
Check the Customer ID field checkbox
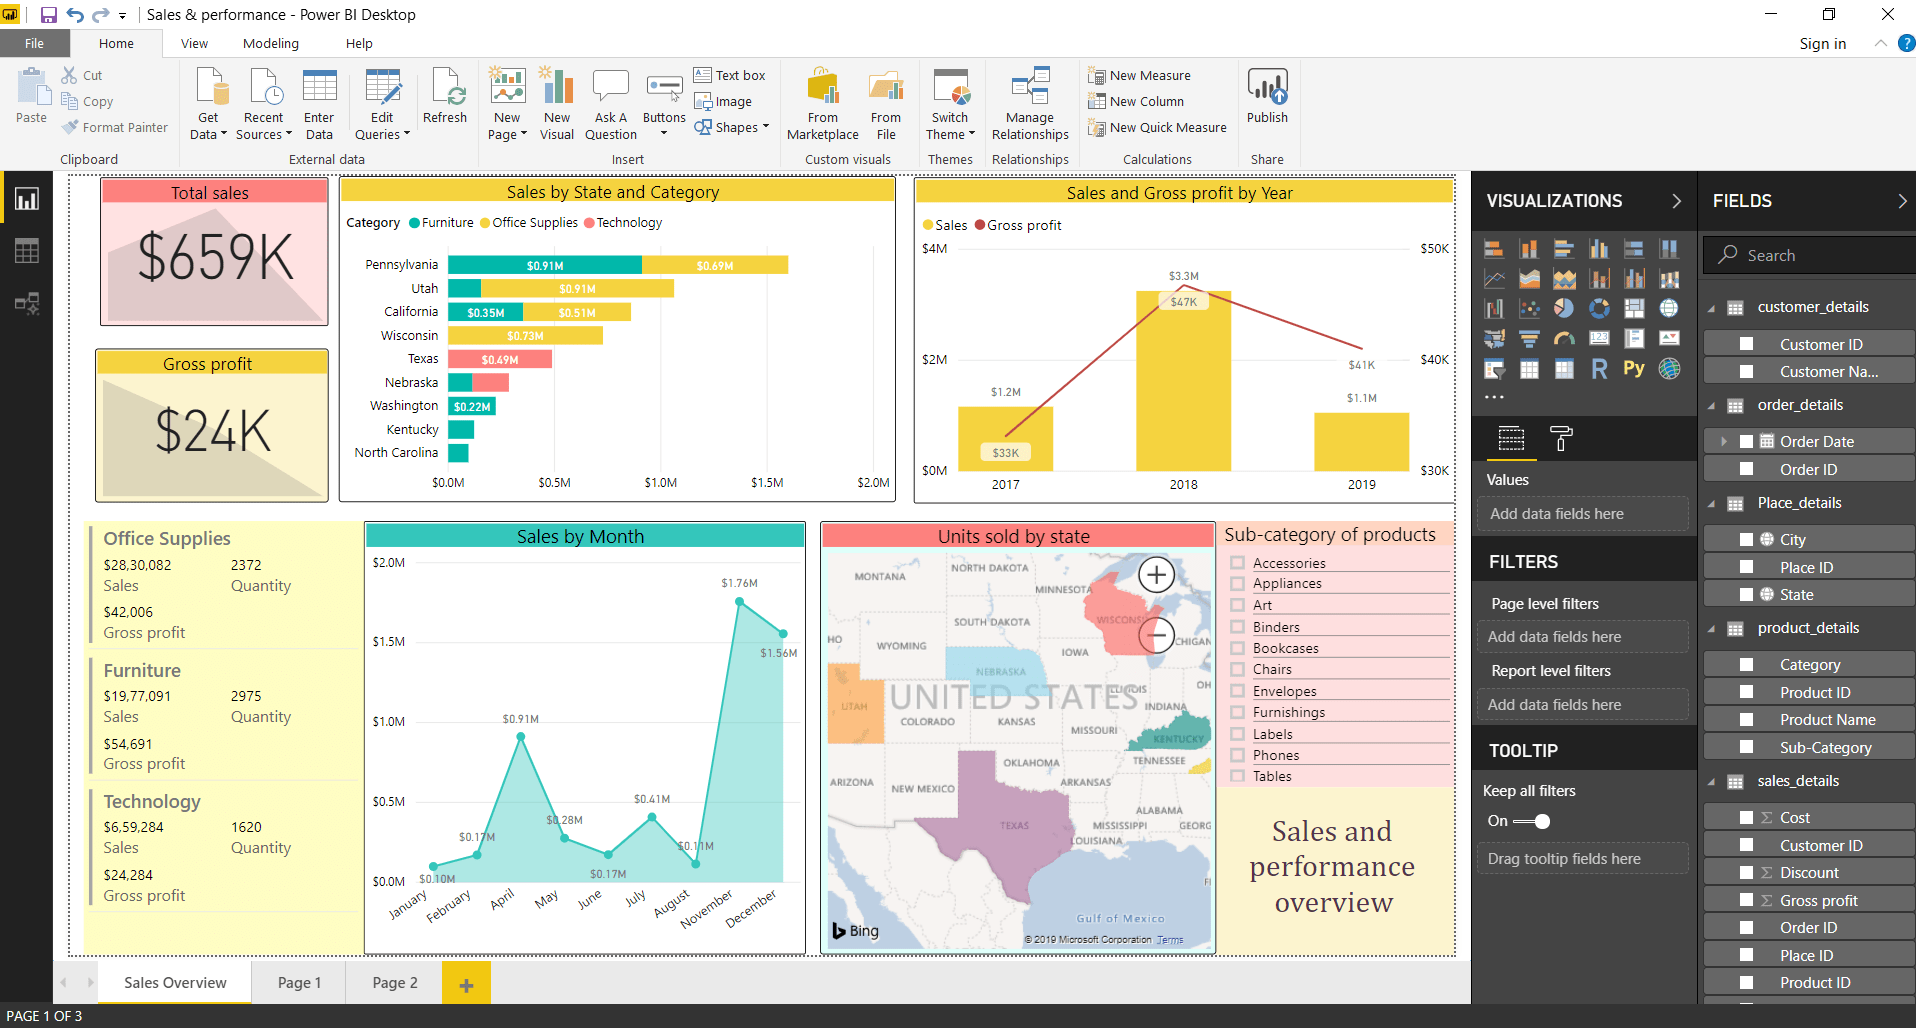click(1746, 343)
